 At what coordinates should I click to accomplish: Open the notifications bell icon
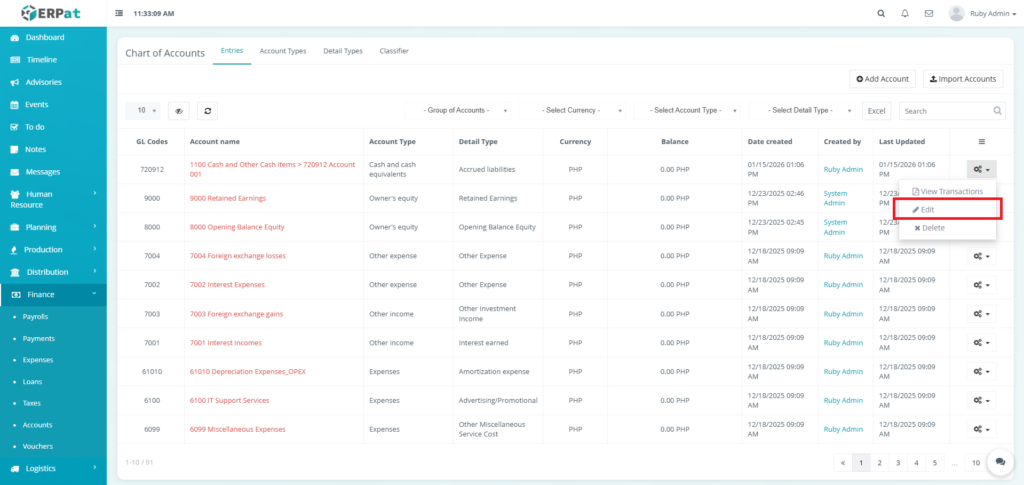point(905,14)
